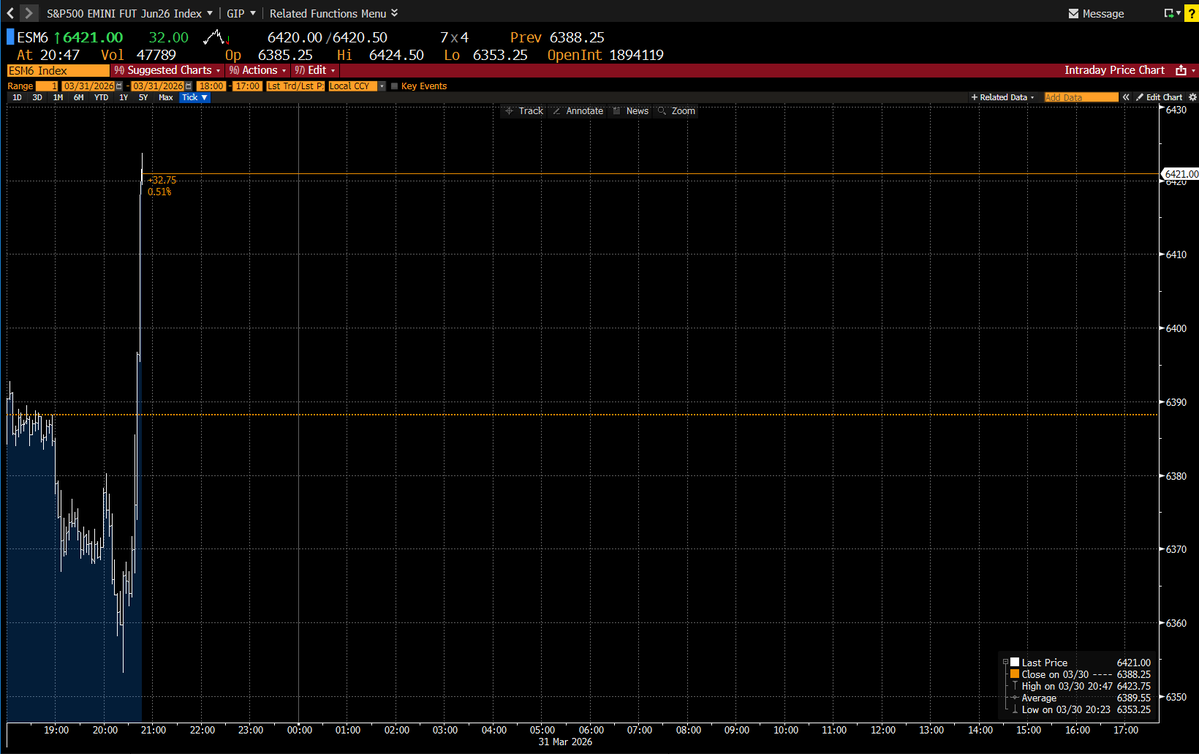Select the Max period tab
The image size is (1199, 754).
(165, 98)
